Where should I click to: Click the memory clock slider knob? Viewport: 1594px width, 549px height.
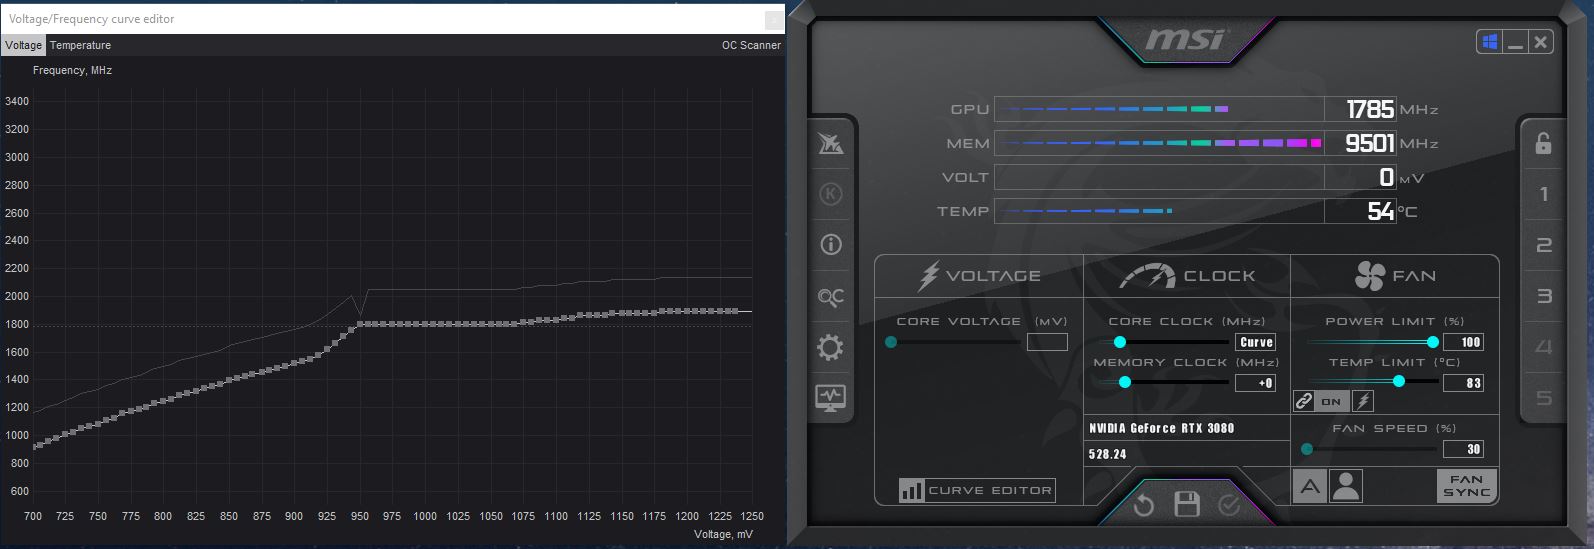tap(1125, 382)
